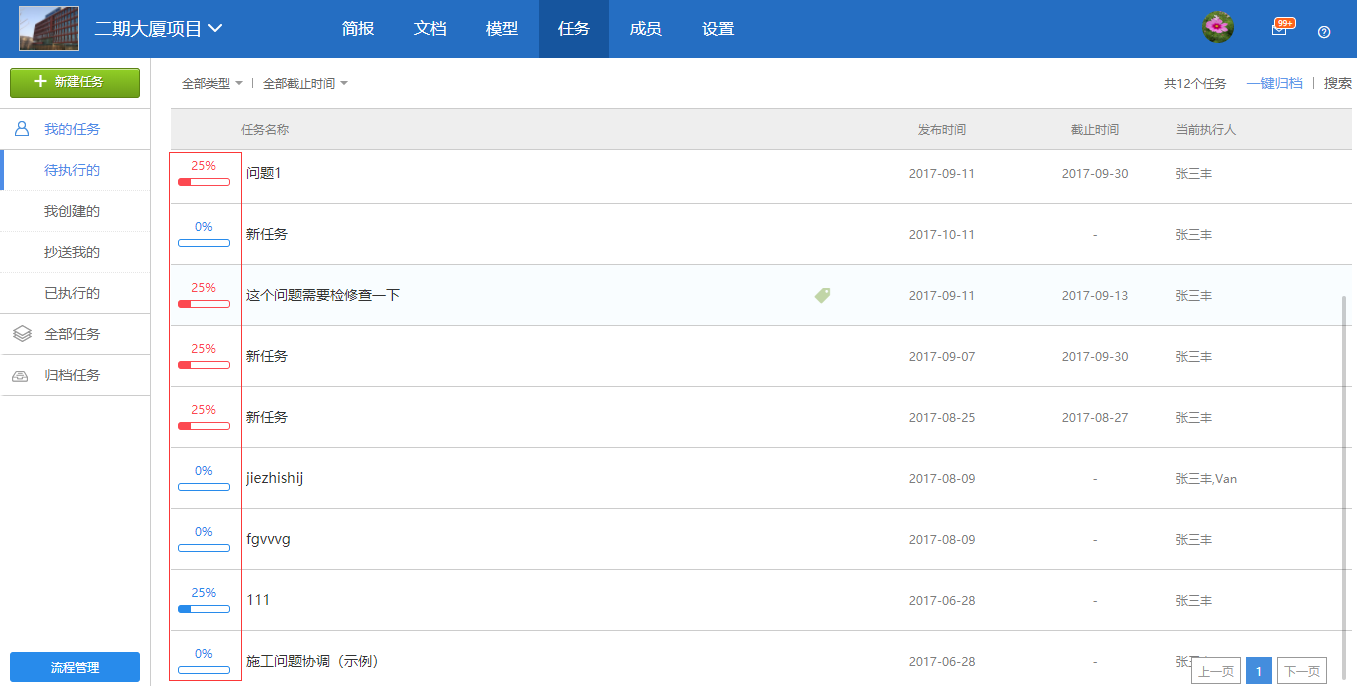Viewport: 1357px width, 686px height.
Task: Select 我创建的 in the sidebar
Action: click(72, 211)
